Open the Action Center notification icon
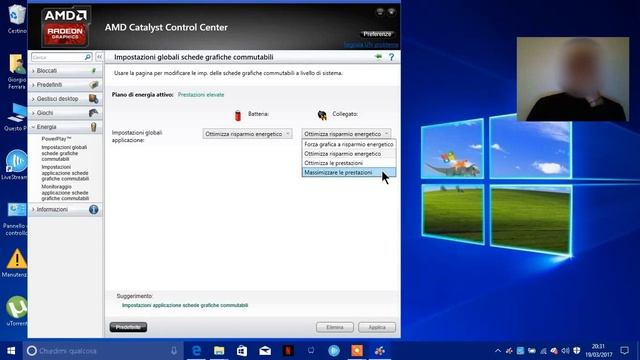This screenshot has height=360, width=640. (624, 351)
